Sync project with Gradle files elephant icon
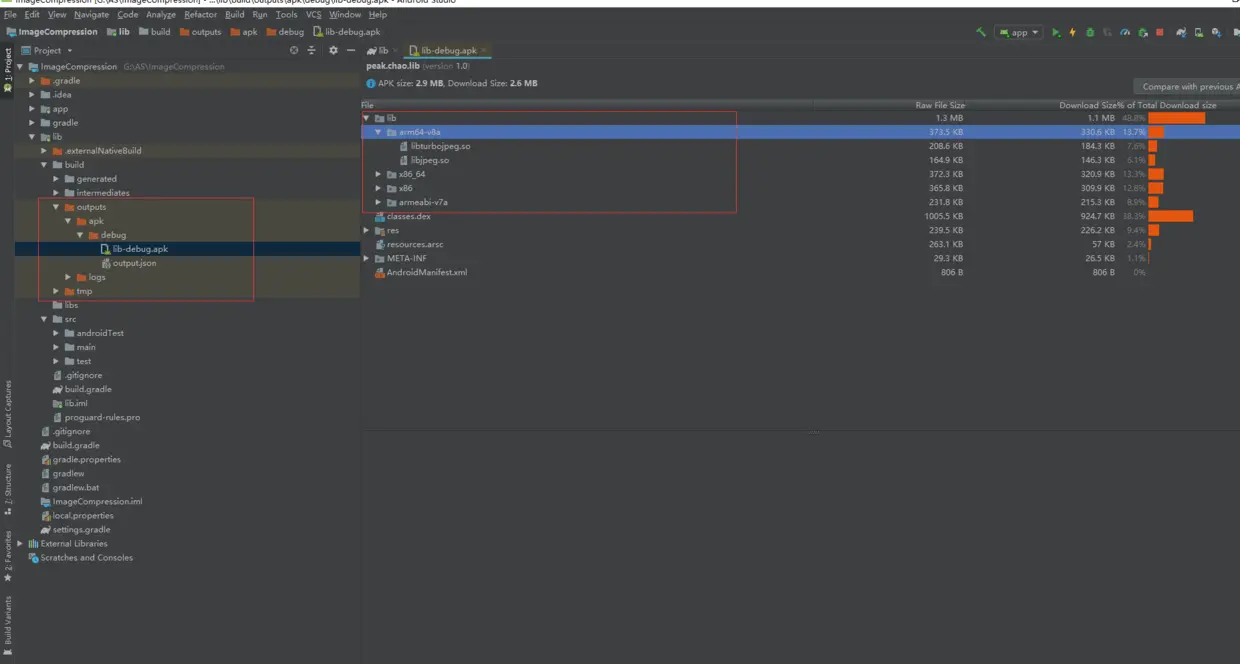This screenshot has width=1240, height=664. (1181, 32)
